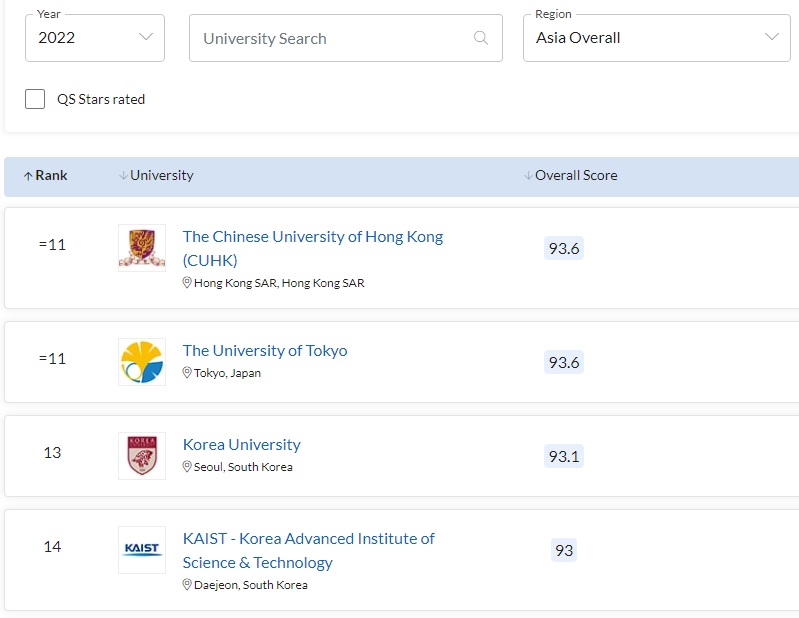Click the location pin beside Daejeon, South Korea
Viewport: 799px width, 618px height.
click(187, 585)
